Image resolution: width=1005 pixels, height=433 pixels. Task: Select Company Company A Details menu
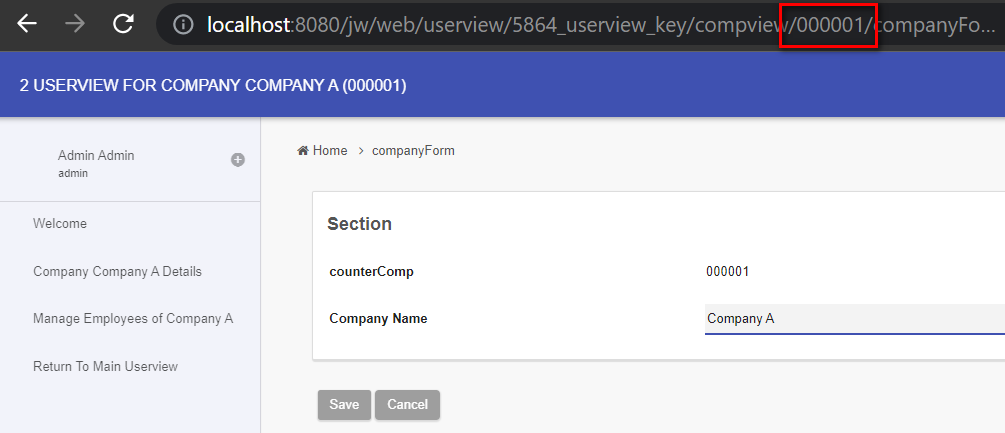tap(117, 271)
